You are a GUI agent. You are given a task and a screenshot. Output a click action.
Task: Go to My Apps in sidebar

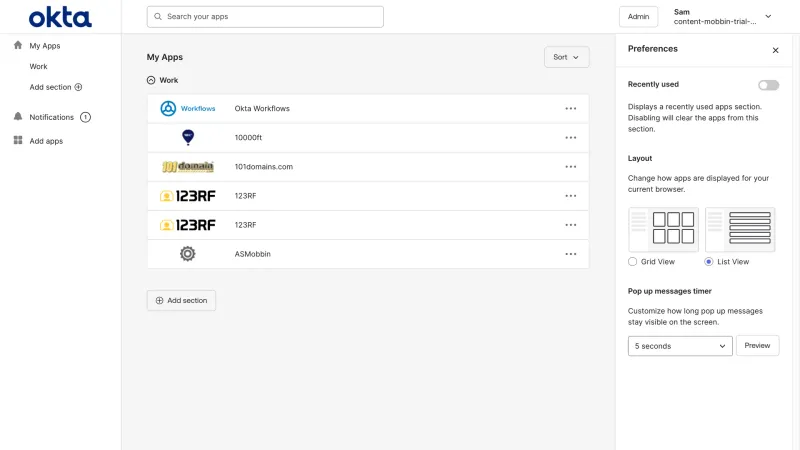pos(45,45)
